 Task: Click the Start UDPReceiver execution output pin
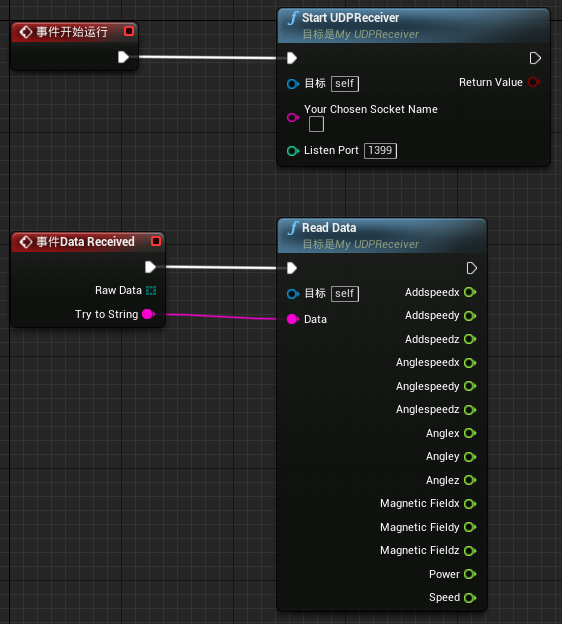point(535,58)
